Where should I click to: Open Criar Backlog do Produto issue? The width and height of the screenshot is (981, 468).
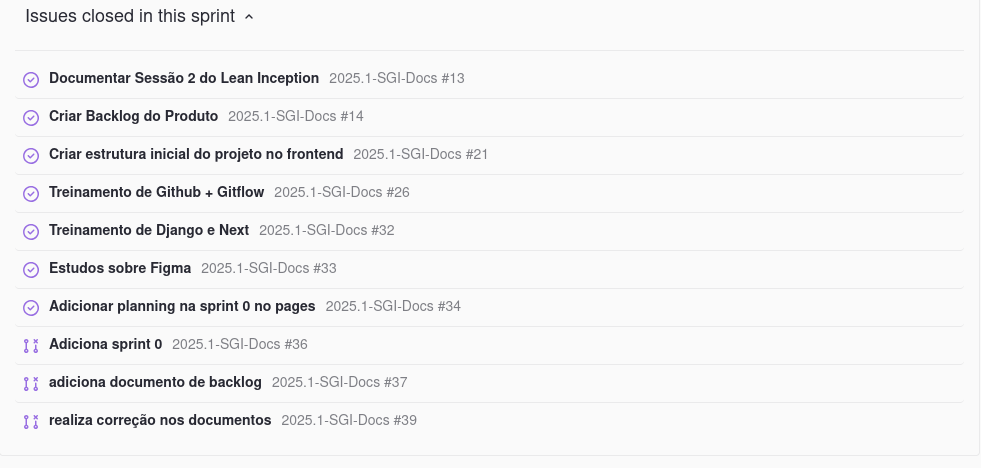point(133,116)
